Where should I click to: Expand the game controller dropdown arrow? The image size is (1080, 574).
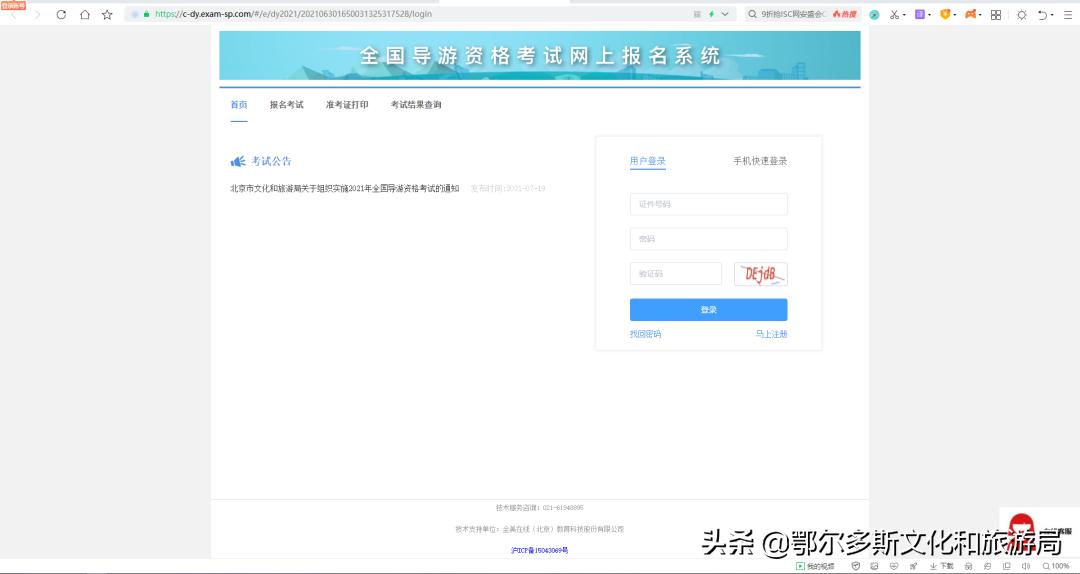click(x=980, y=15)
